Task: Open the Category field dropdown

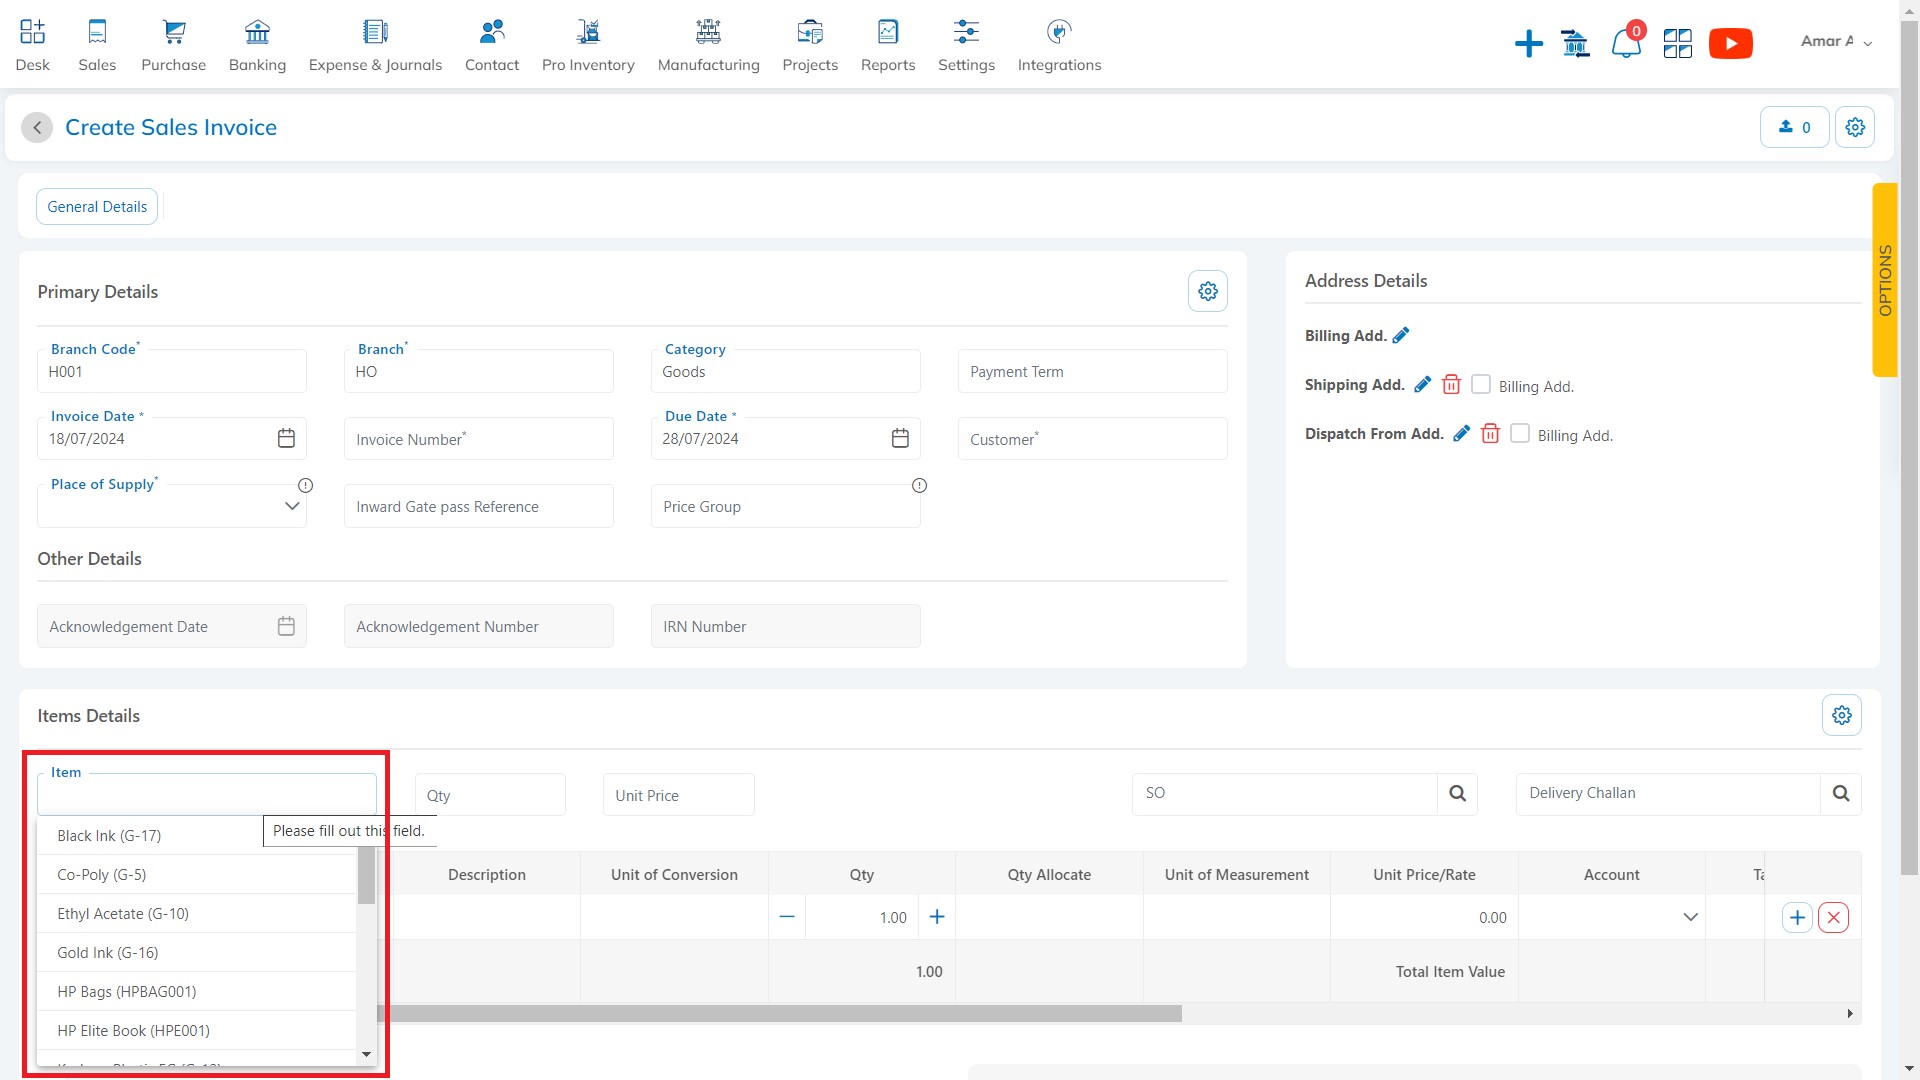Action: (x=786, y=371)
